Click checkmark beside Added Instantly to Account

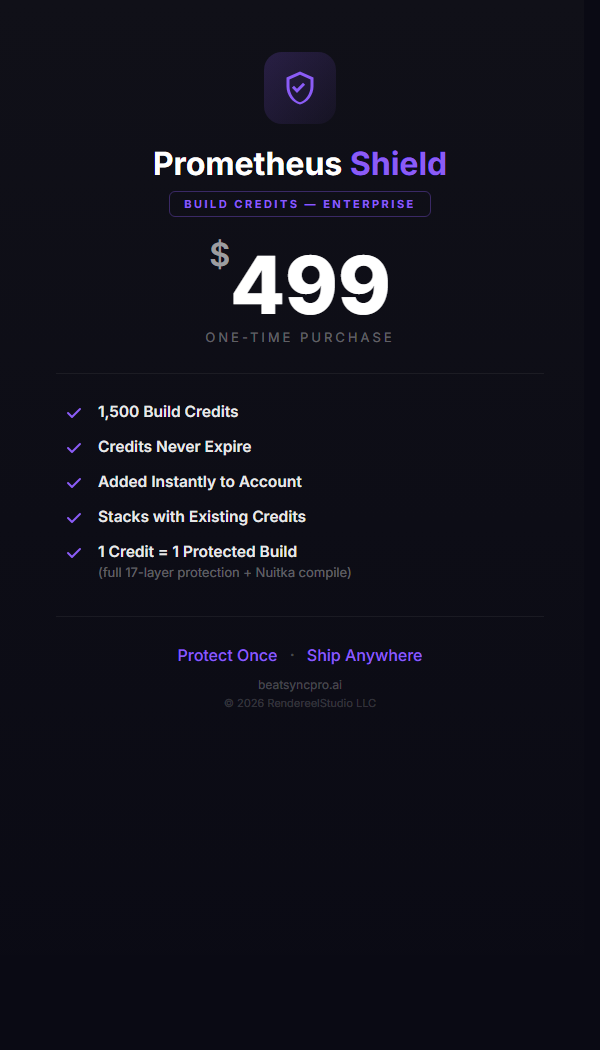point(73,482)
